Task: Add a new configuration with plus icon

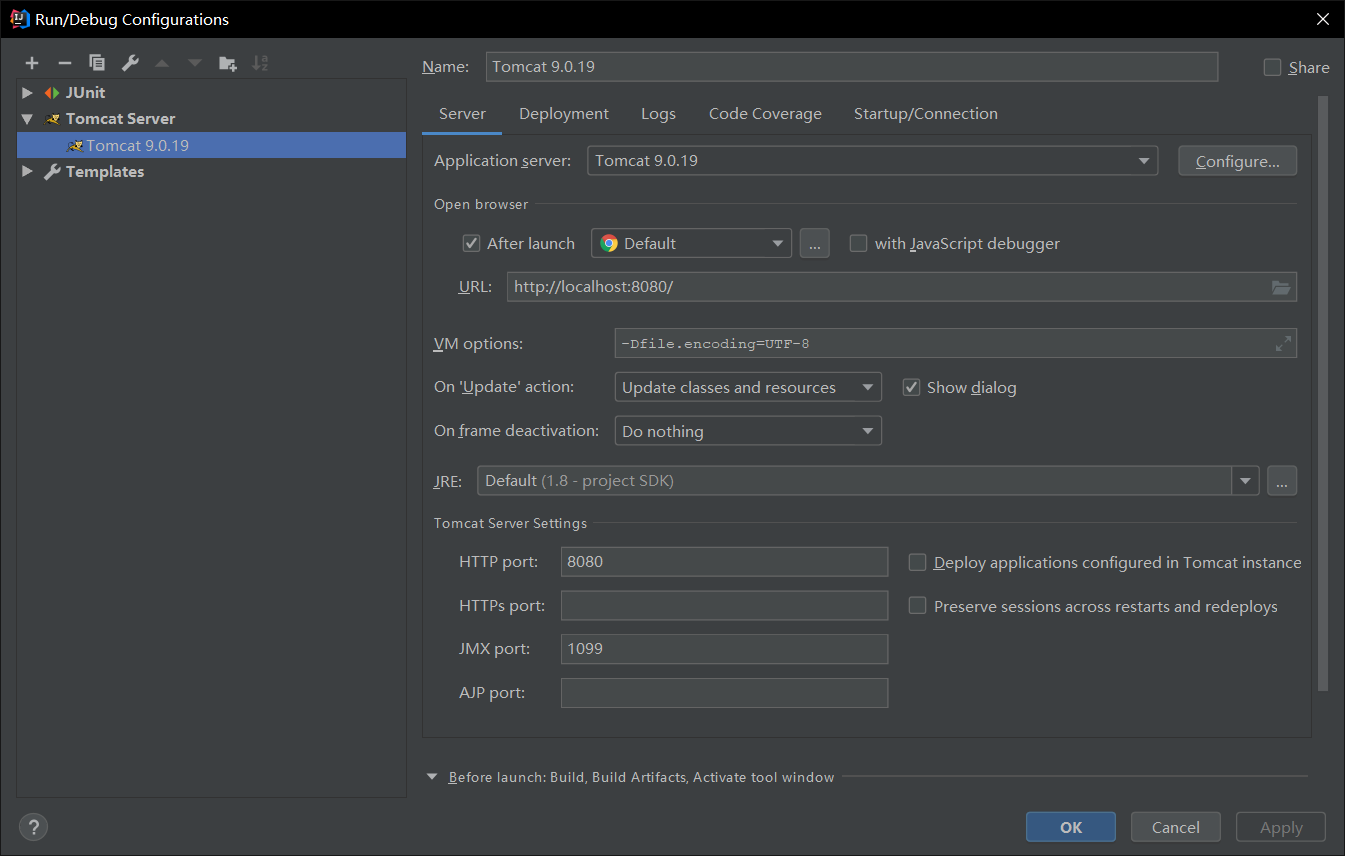Action: (x=32, y=63)
